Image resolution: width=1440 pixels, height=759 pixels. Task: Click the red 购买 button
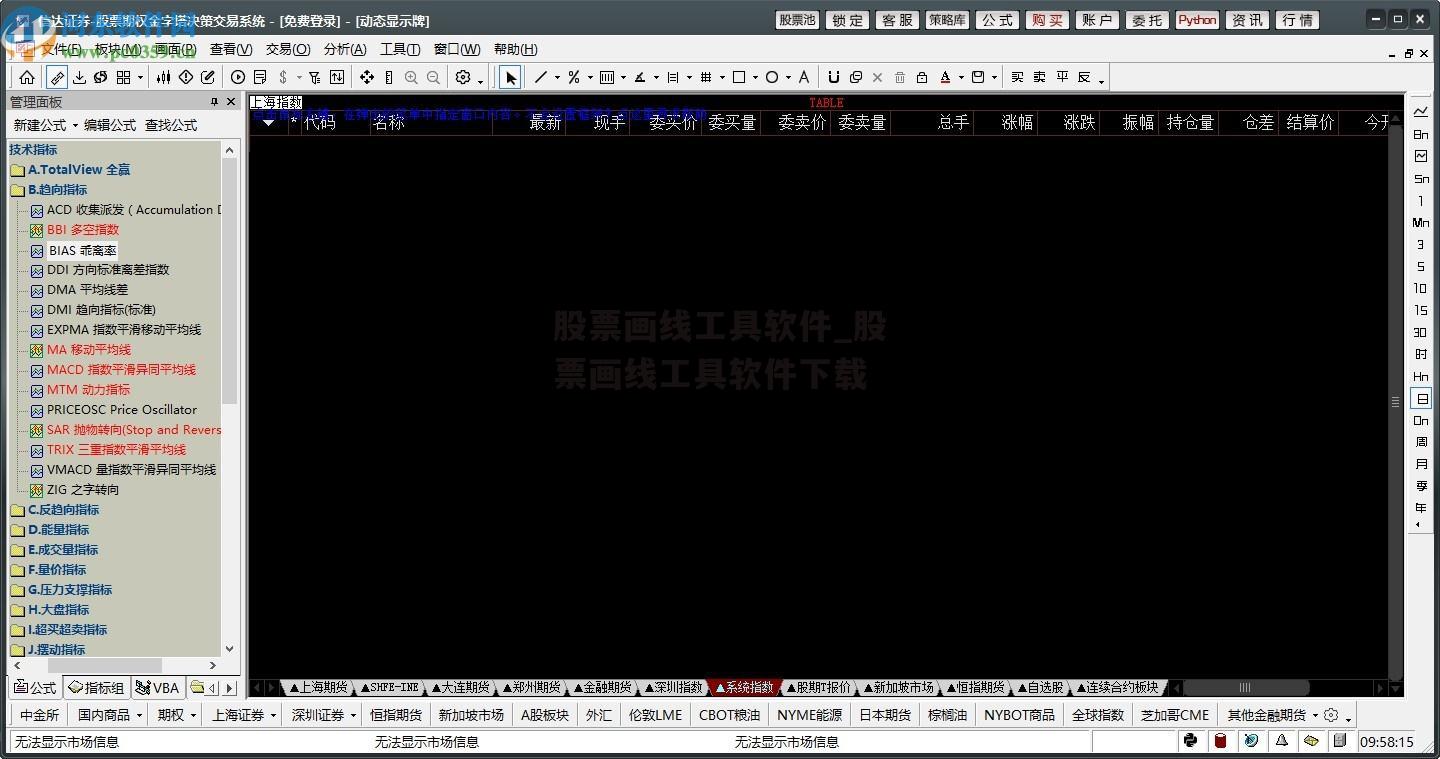pyautogui.click(x=1047, y=20)
